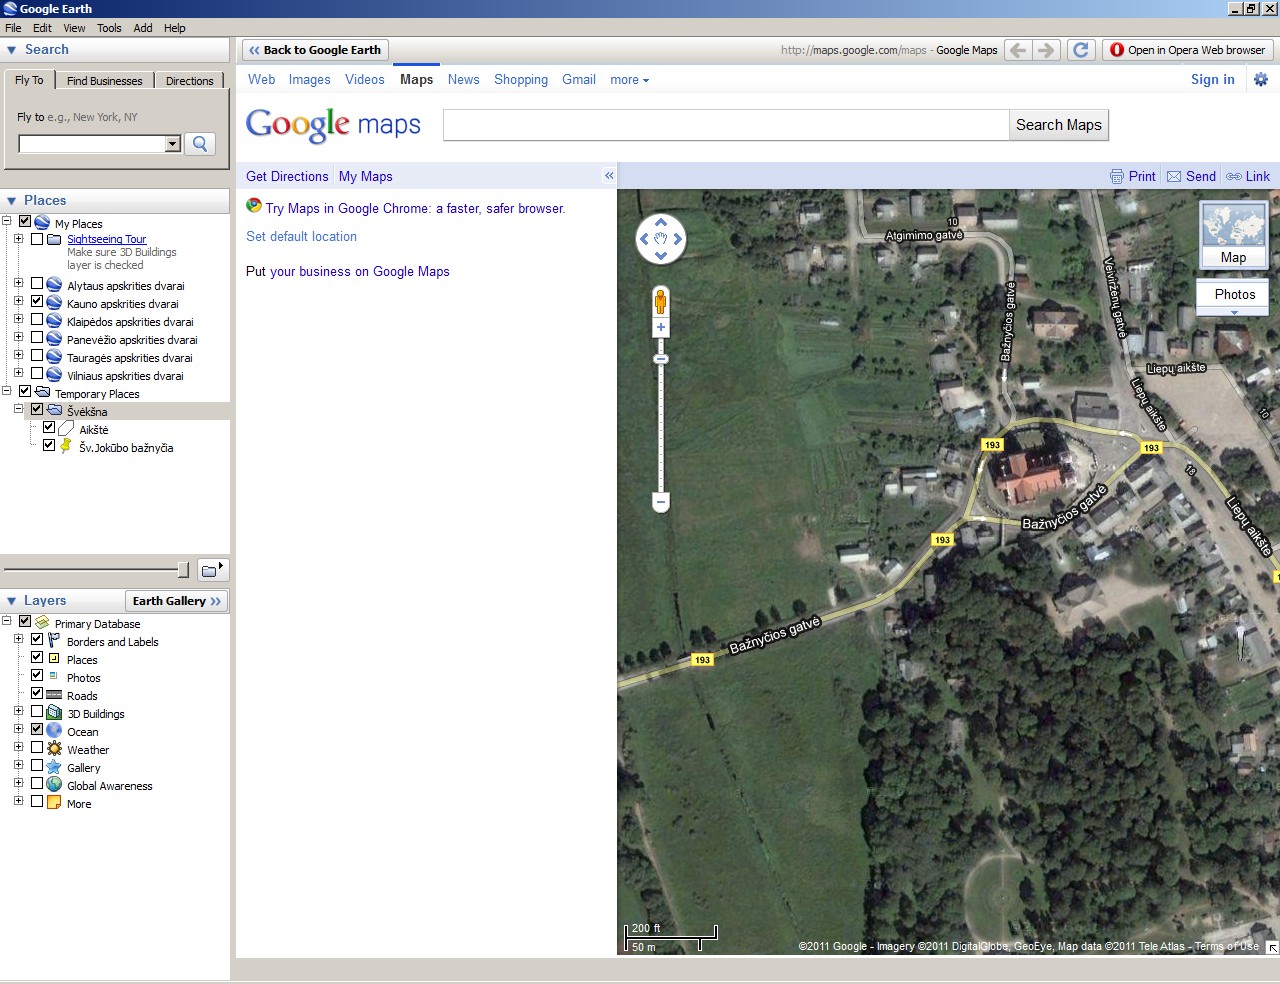Click the zoom in plus button on map

660,328
